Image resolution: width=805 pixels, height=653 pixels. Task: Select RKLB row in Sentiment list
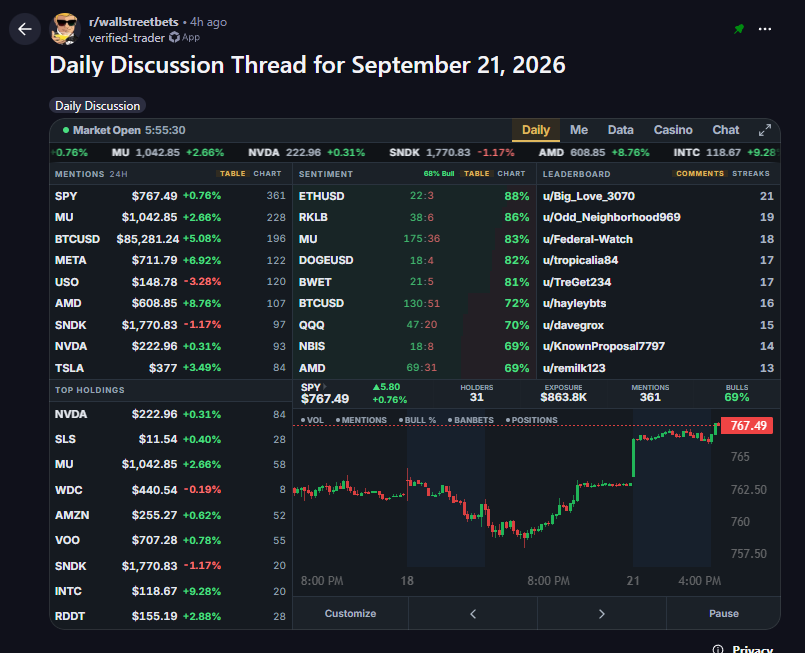[414, 218]
